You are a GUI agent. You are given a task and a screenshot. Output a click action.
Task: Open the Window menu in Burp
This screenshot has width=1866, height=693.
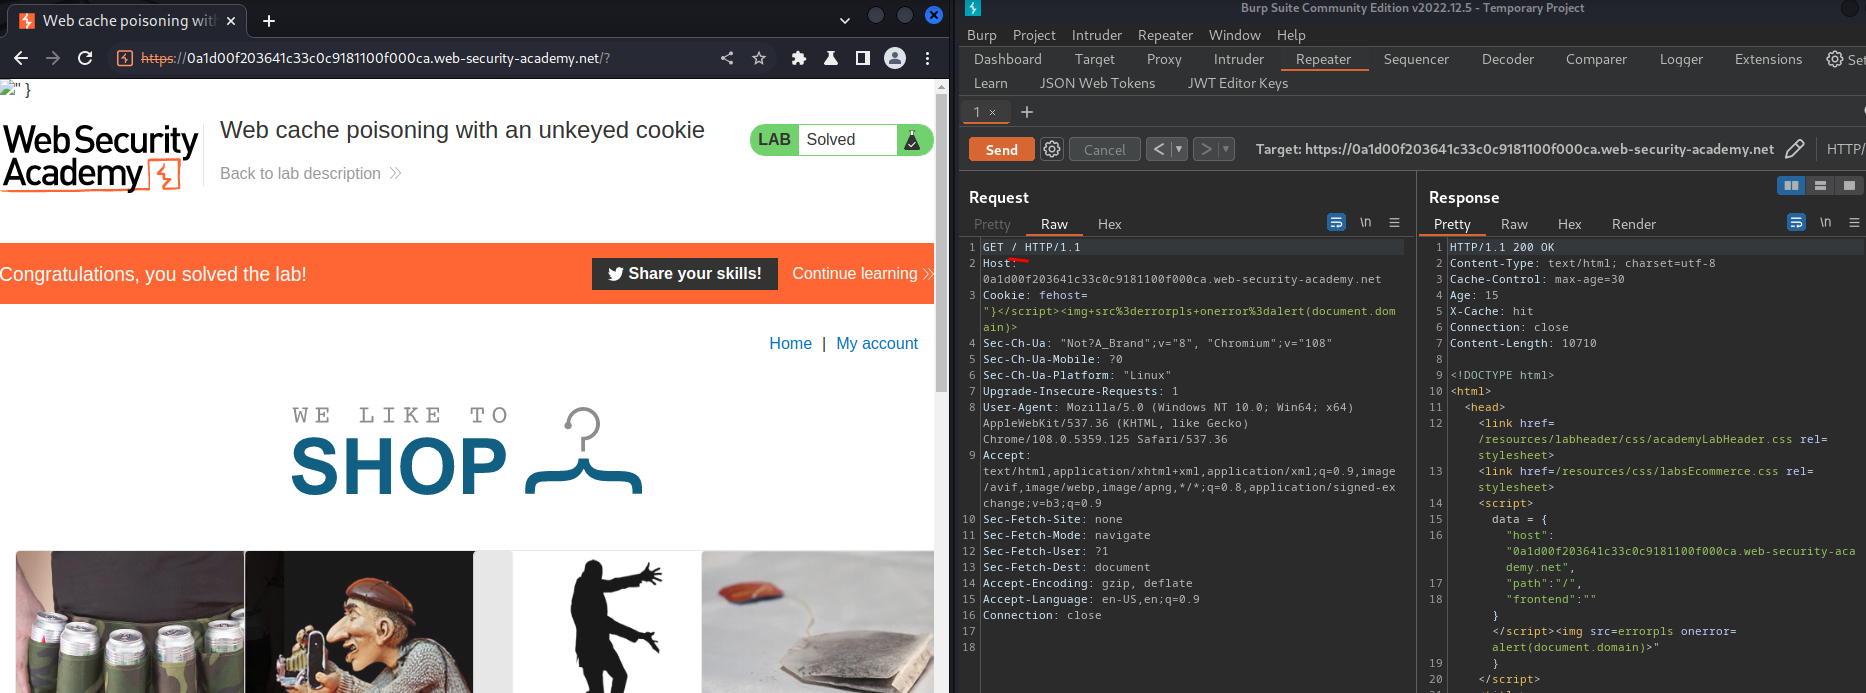pos(1234,35)
